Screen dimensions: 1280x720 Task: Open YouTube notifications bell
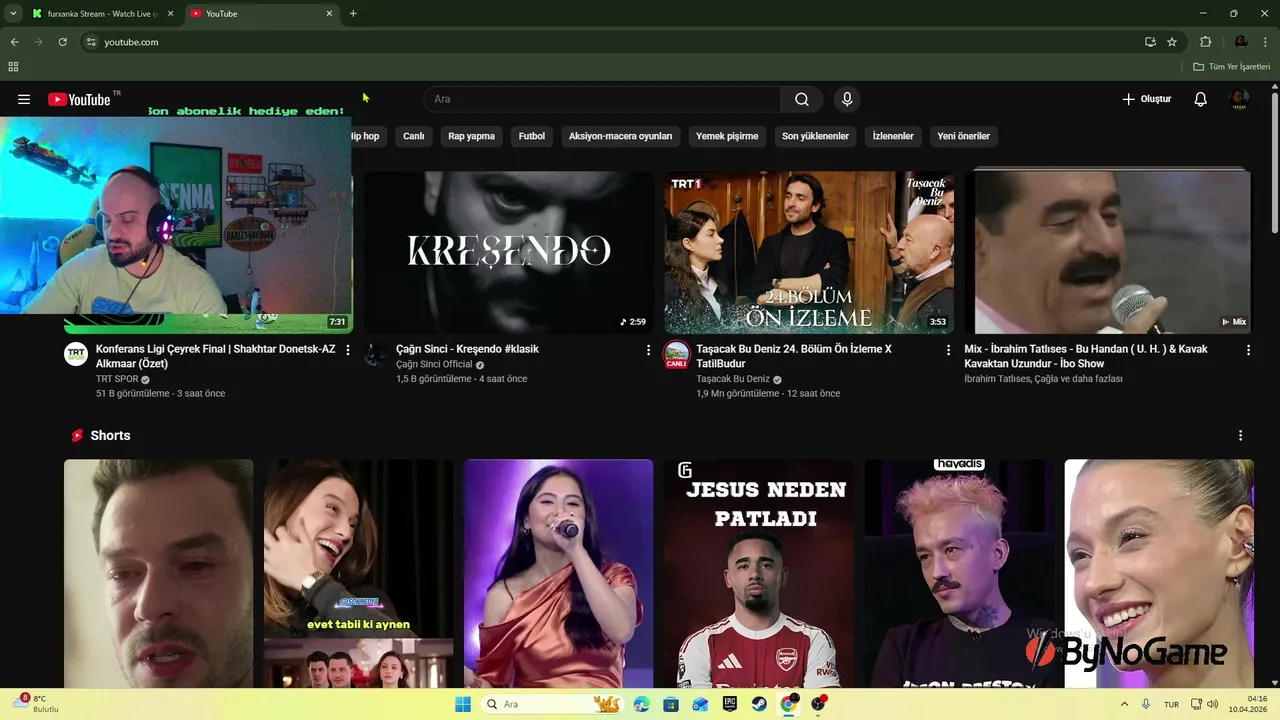tap(1200, 99)
